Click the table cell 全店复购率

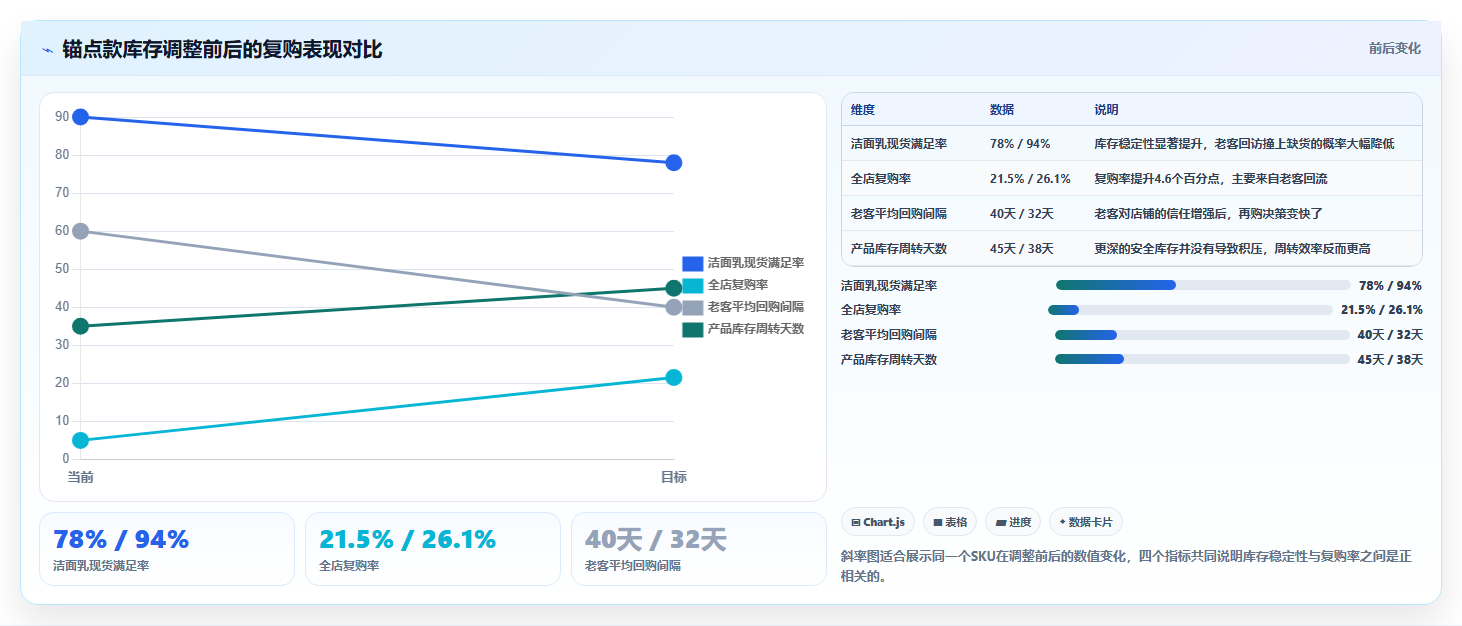click(x=881, y=179)
